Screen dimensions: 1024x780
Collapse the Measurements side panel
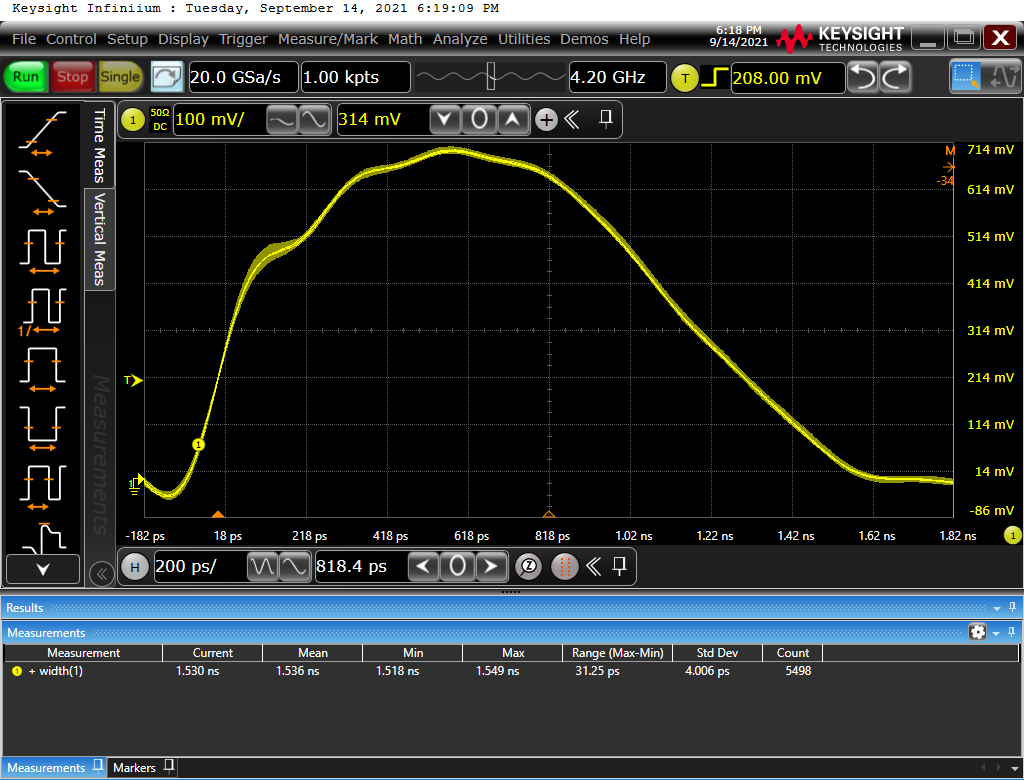coord(100,573)
